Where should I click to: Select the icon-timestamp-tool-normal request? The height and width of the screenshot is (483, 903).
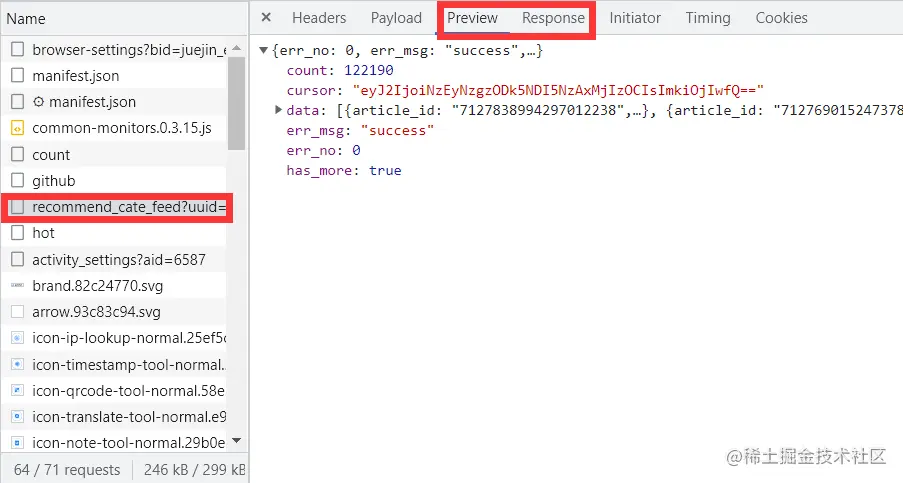[x=115, y=364]
